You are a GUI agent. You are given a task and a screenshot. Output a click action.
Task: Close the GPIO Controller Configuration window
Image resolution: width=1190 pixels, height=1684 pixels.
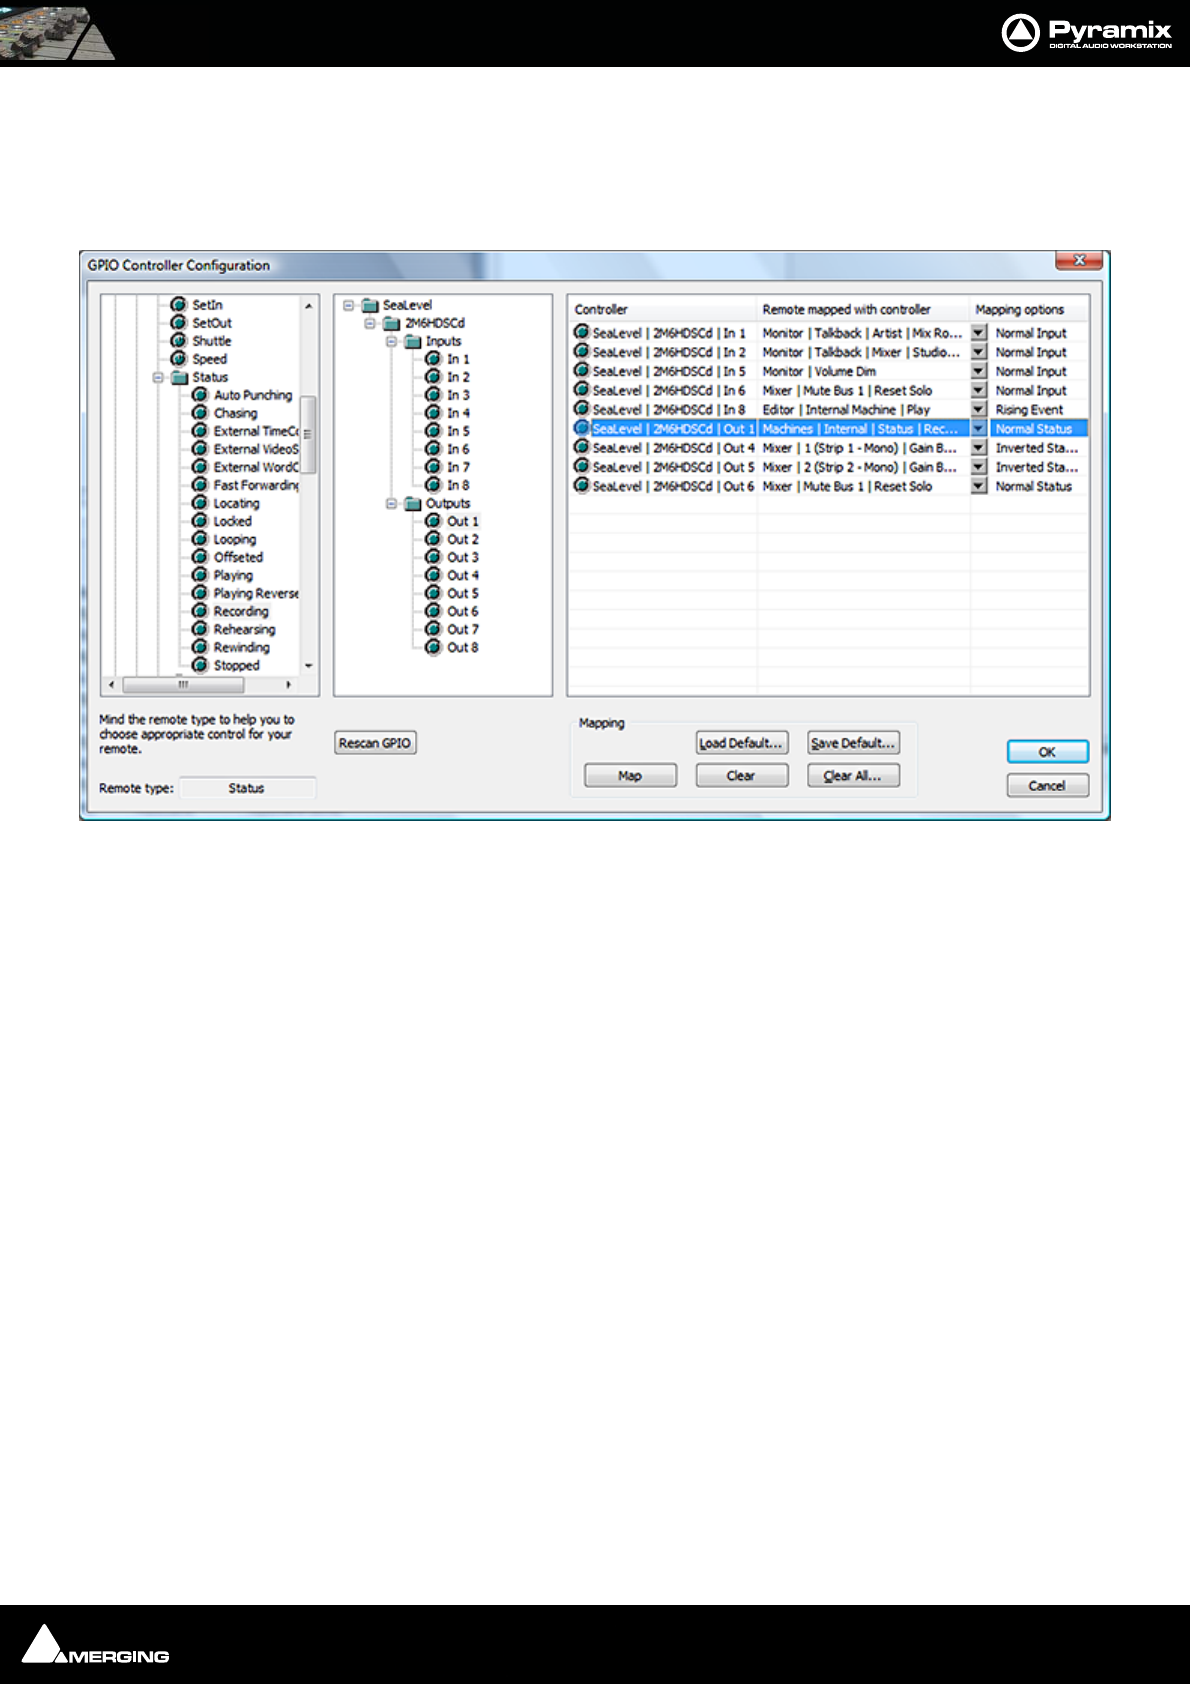(x=1079, y=260)
